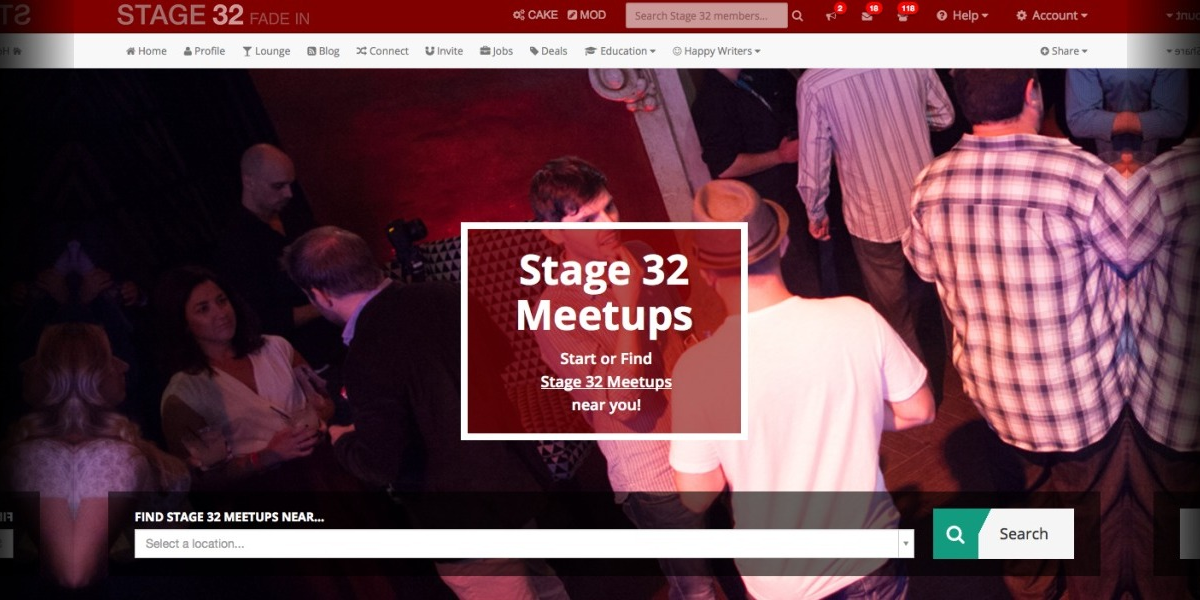
Task: Click the MOD icon link
Action: coord(586,15)
